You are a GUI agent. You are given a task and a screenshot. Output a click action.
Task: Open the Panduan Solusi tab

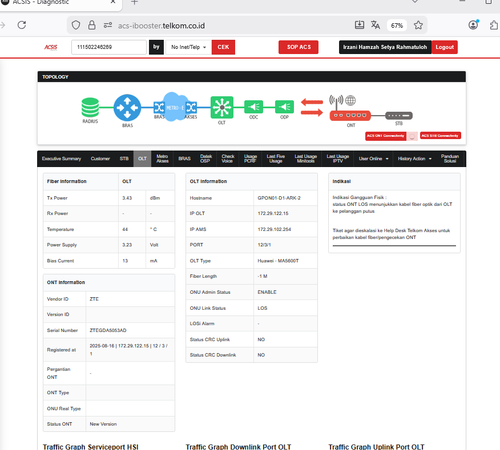pyautogui.click(x=450, y=159)
